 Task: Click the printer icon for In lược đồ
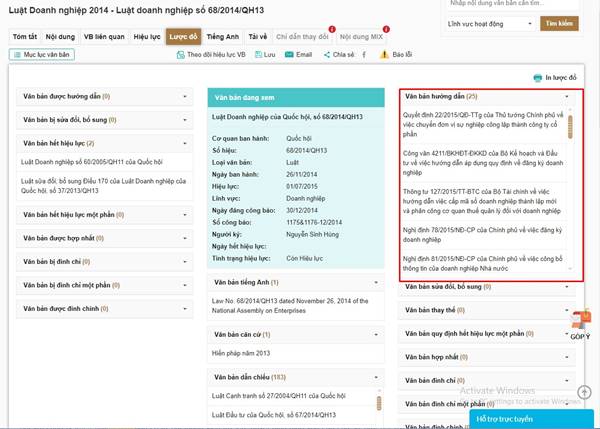539,76
